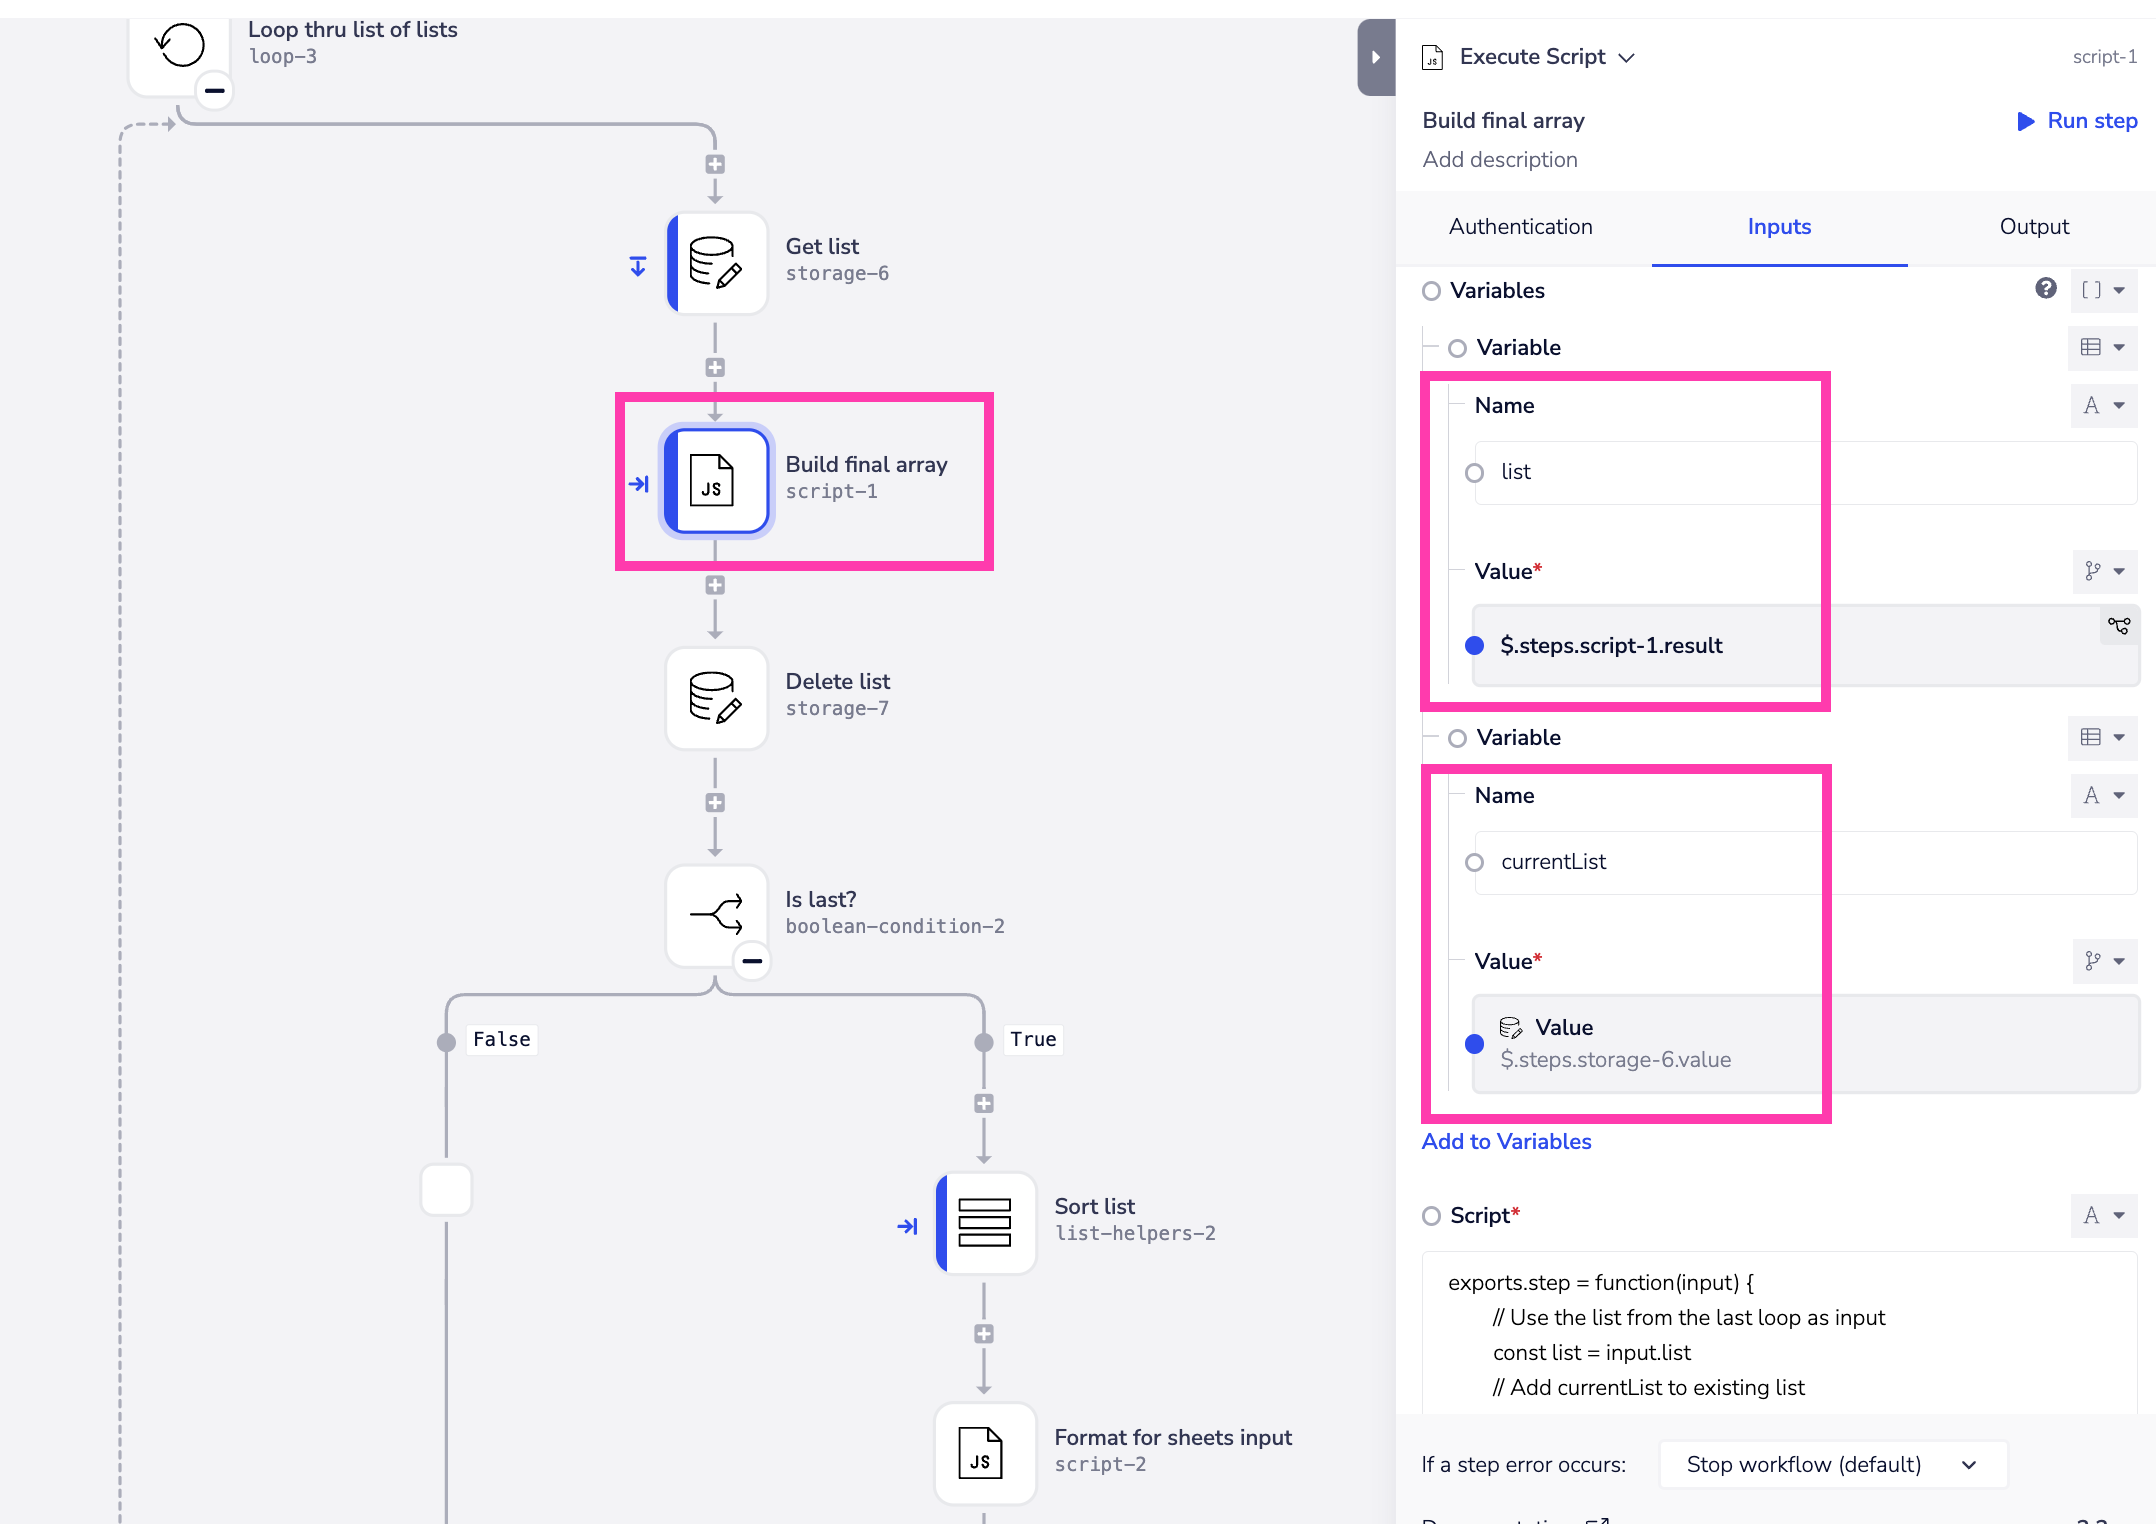The width and height of the screenshot is (2156, 1524).
Task: Open the Sort list helper step icon
Action: pyautogui.click(x=984, y=1222)
